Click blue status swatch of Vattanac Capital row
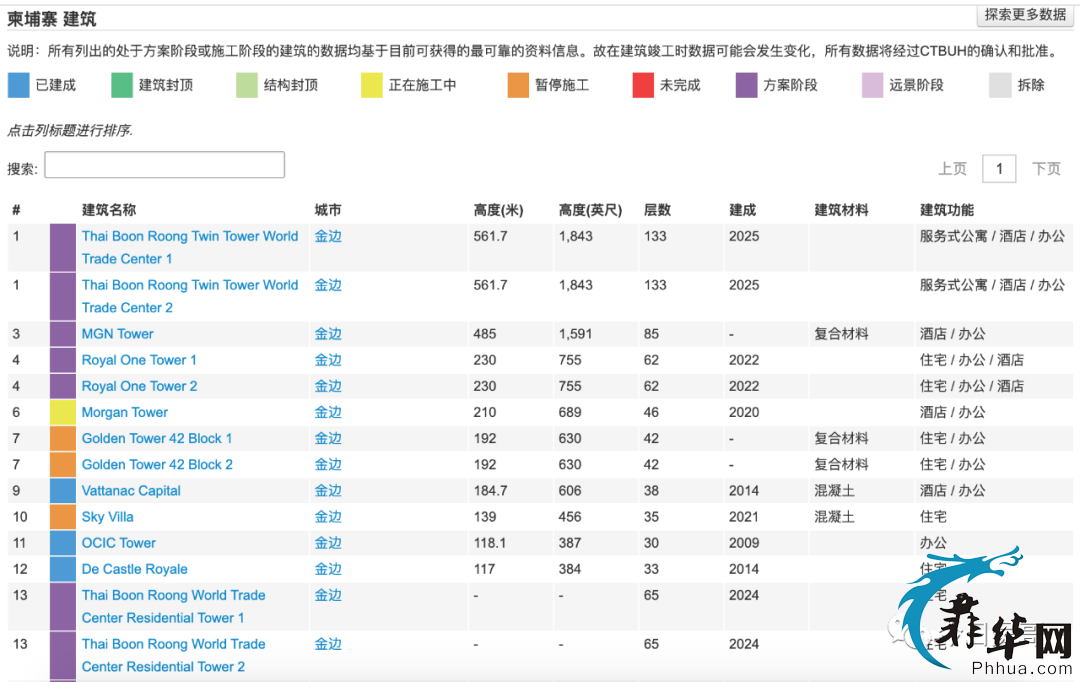Image resolution: width=1080 pixels, height=682 pixels. click(63, 491)
